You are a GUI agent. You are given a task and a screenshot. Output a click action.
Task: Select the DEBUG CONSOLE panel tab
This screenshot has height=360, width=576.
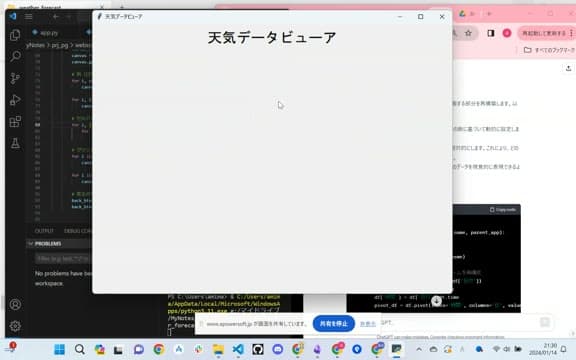tap(78, 231)
